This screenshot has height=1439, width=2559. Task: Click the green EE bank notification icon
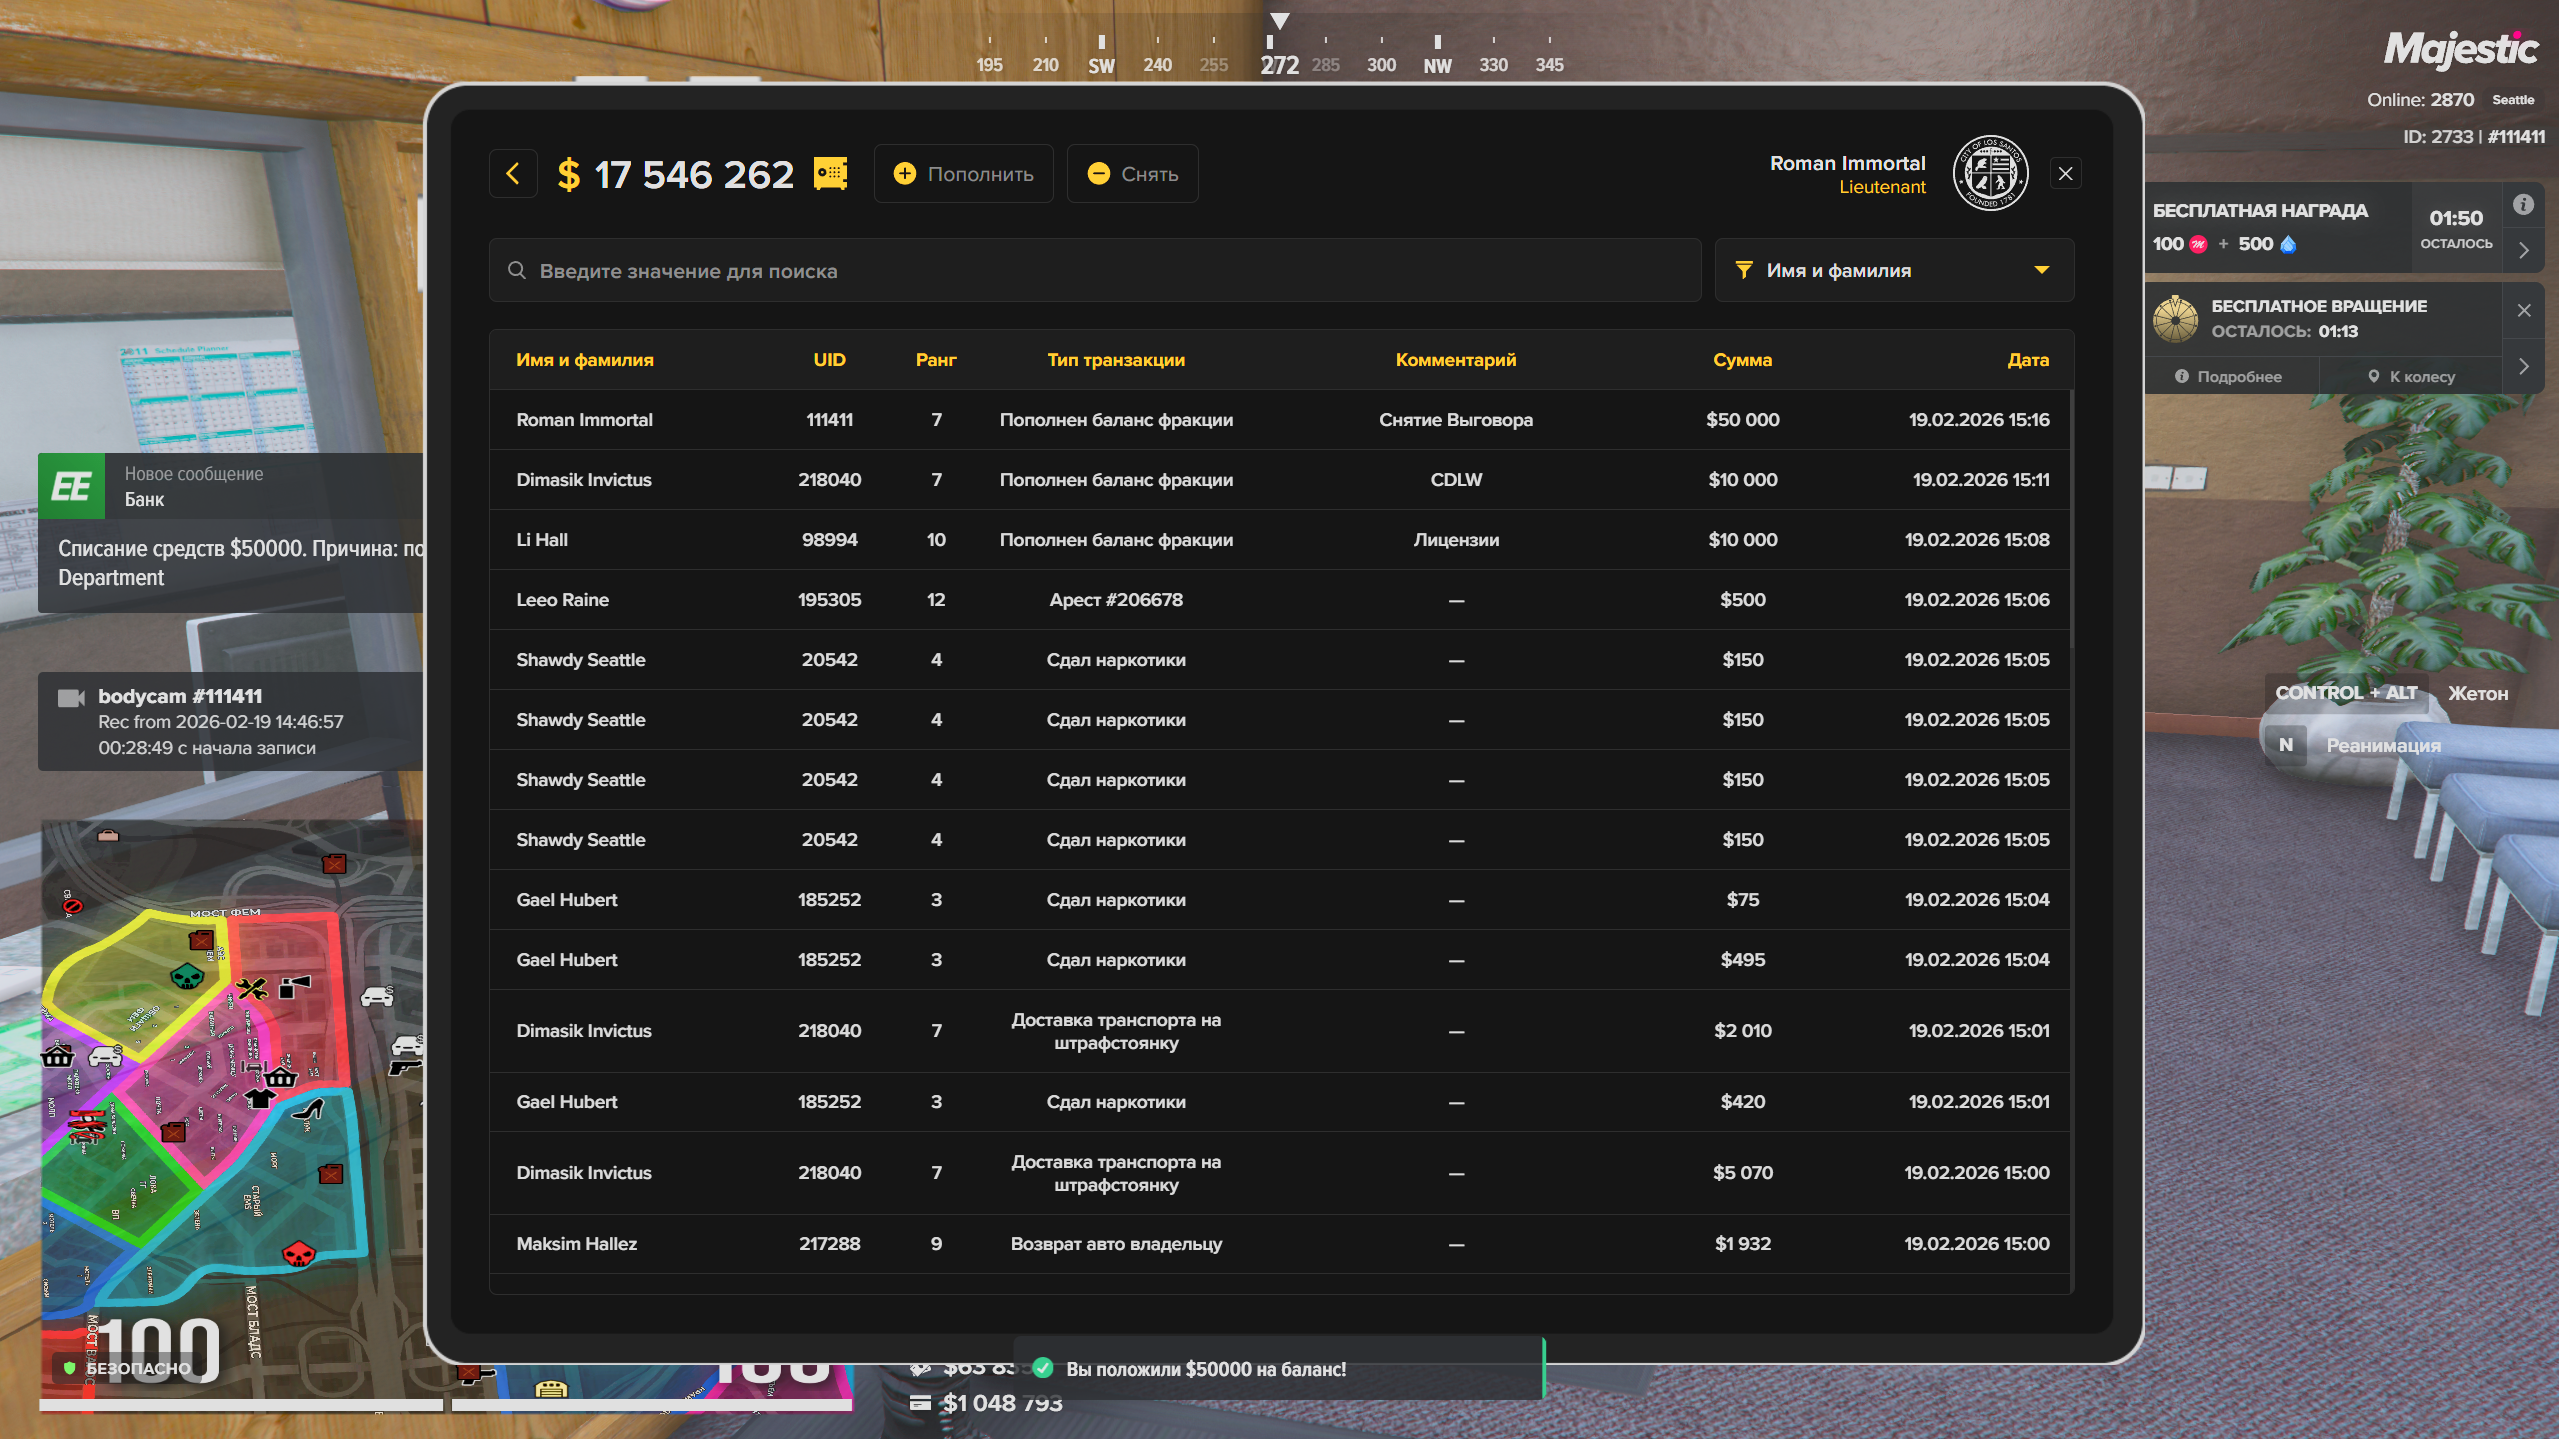pos(71,487)
